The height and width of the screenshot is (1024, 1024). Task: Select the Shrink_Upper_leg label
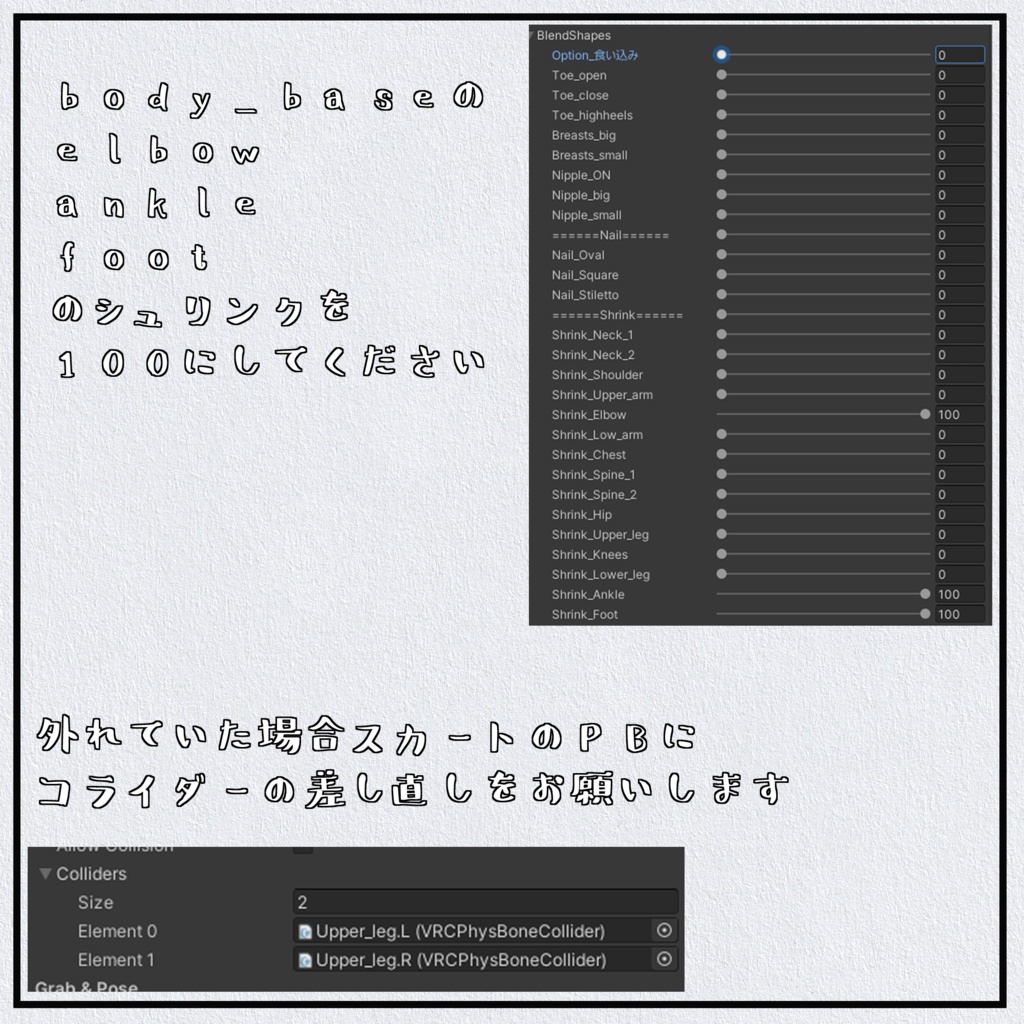[600, 534]
